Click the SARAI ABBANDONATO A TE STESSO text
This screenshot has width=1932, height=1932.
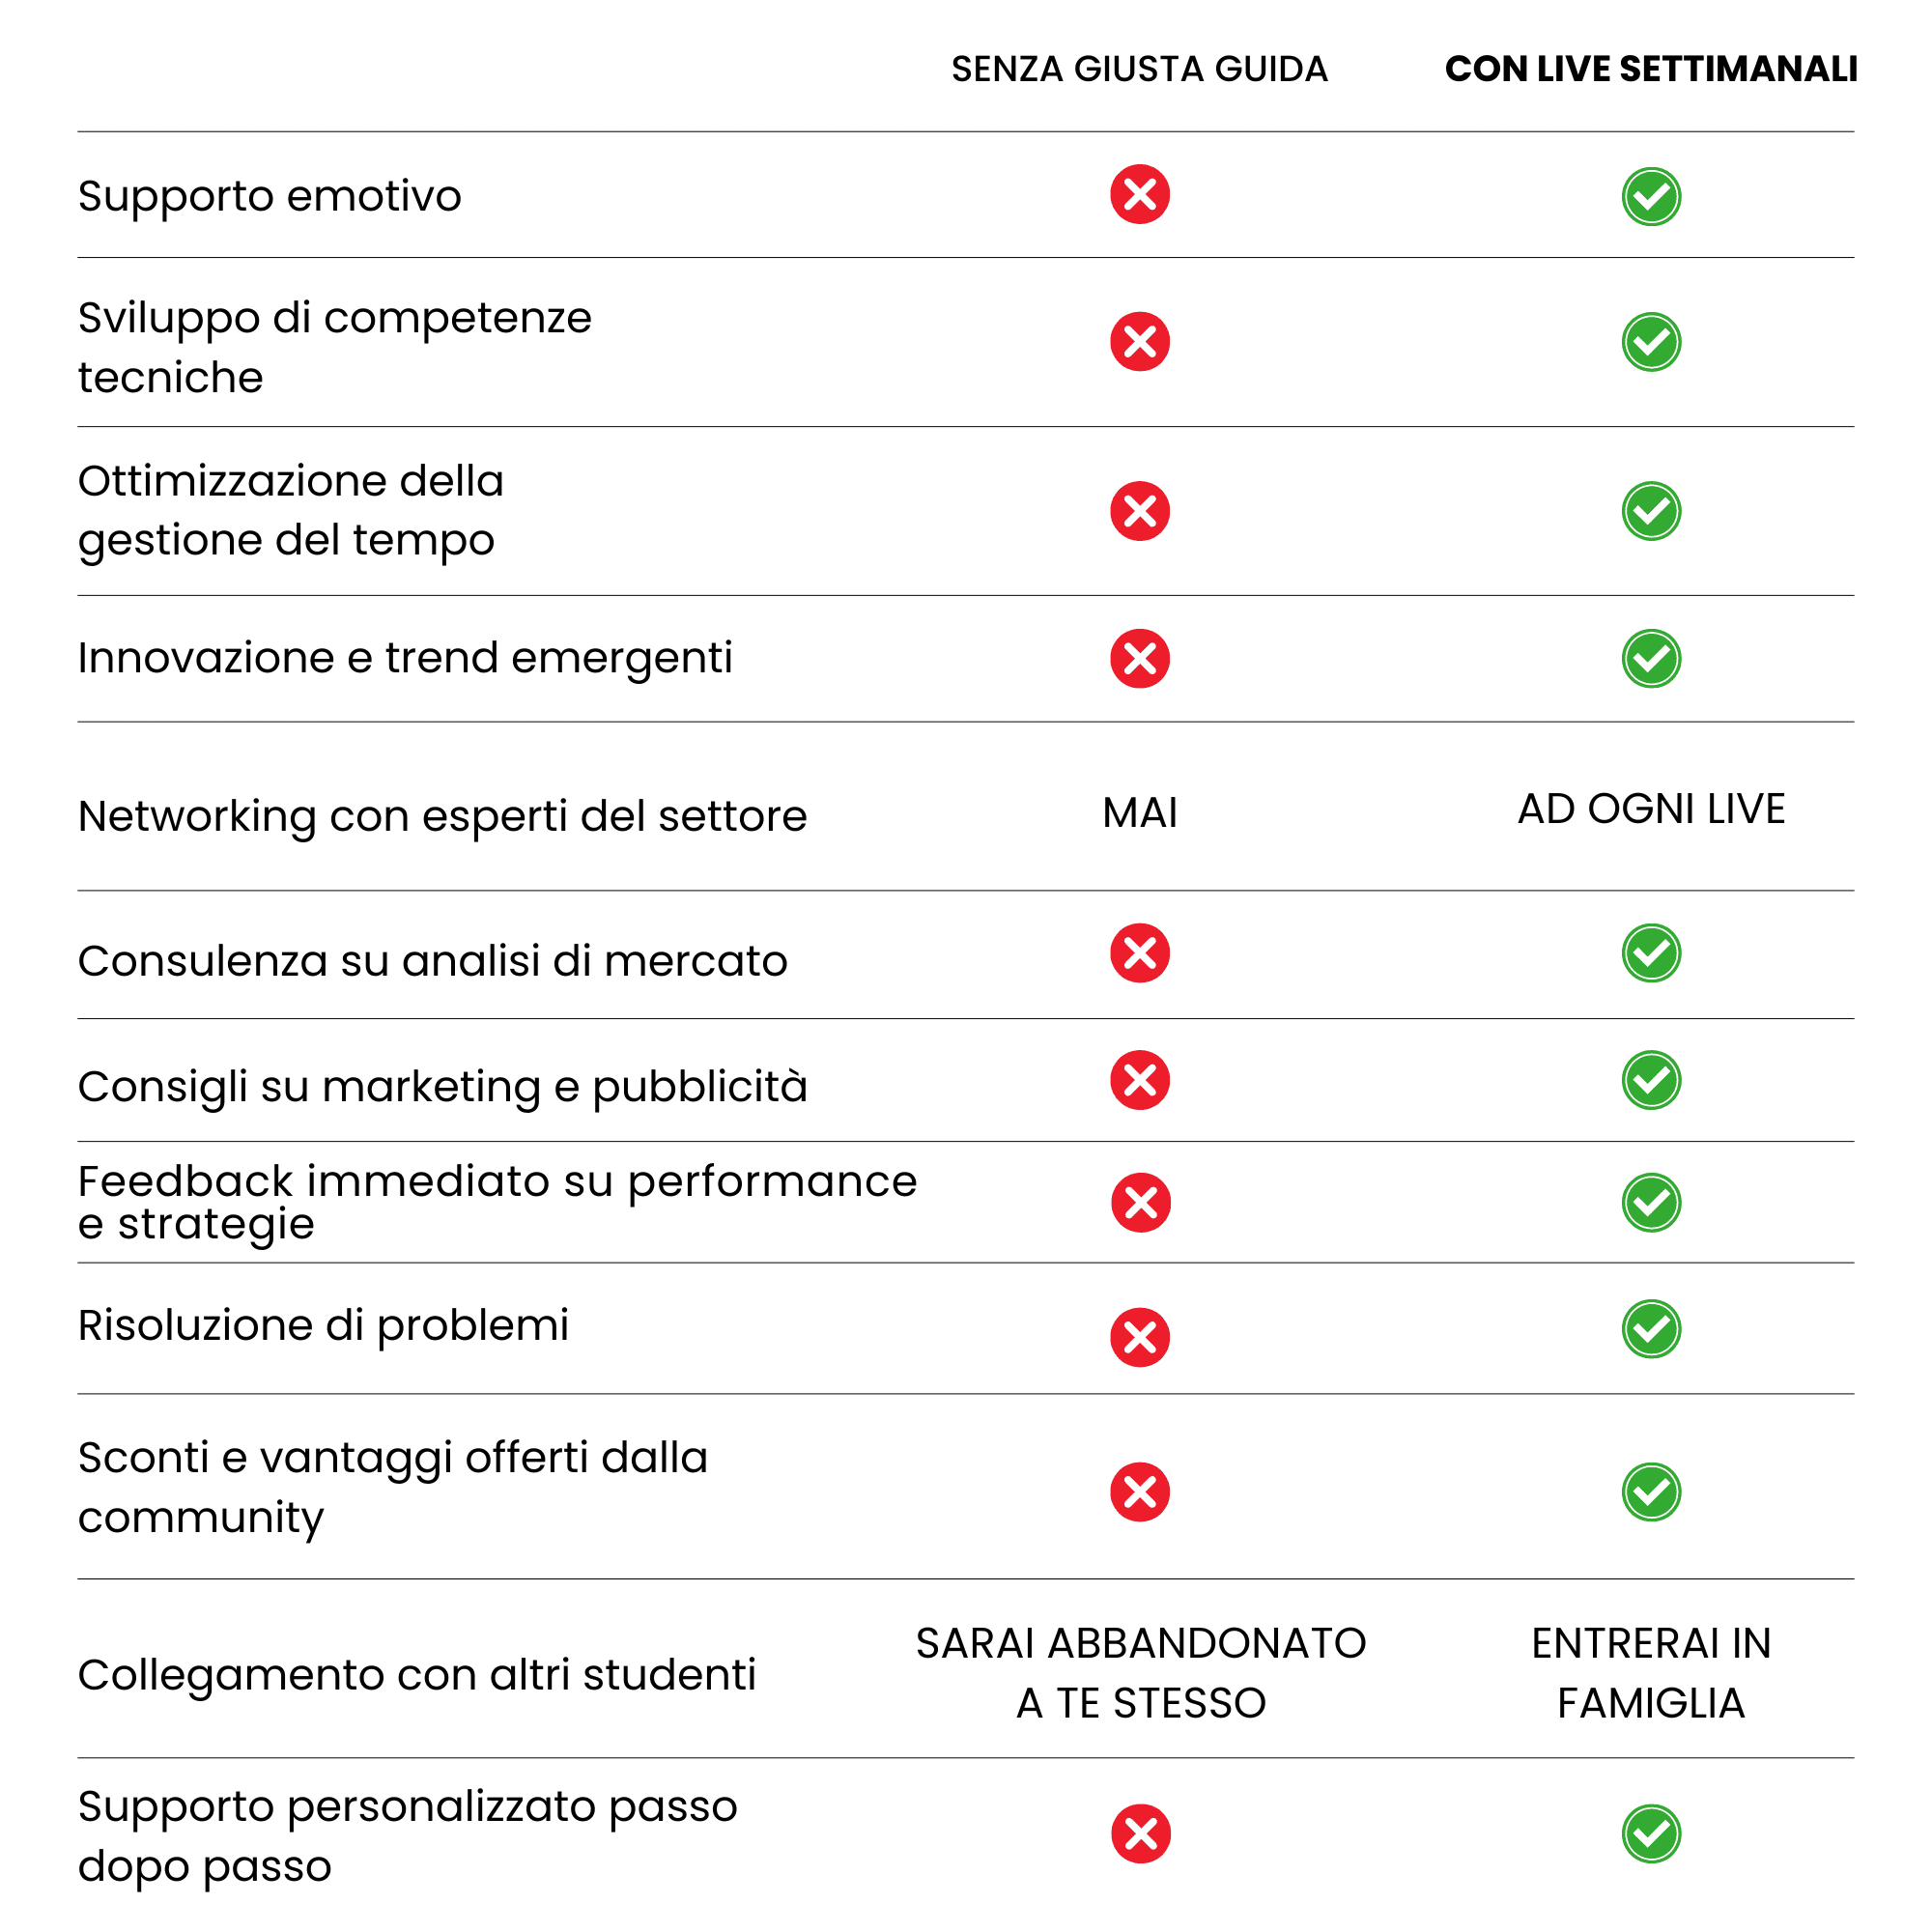click(x=1140, y=1673)
